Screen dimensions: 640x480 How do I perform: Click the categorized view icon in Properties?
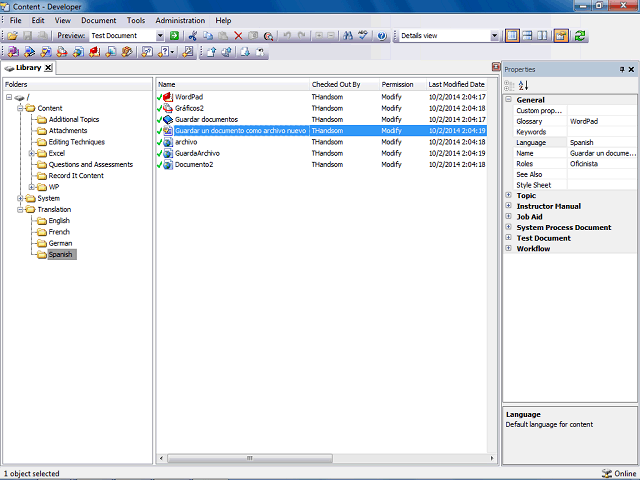tap(509, 85)
